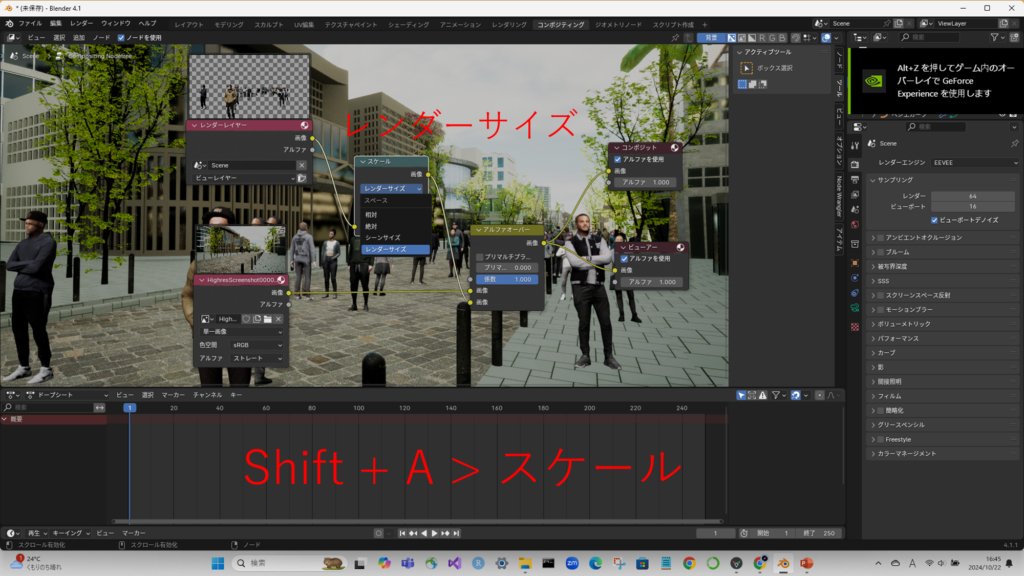Disable the ビューポートデノイズ checkbox

pos(934,219)
